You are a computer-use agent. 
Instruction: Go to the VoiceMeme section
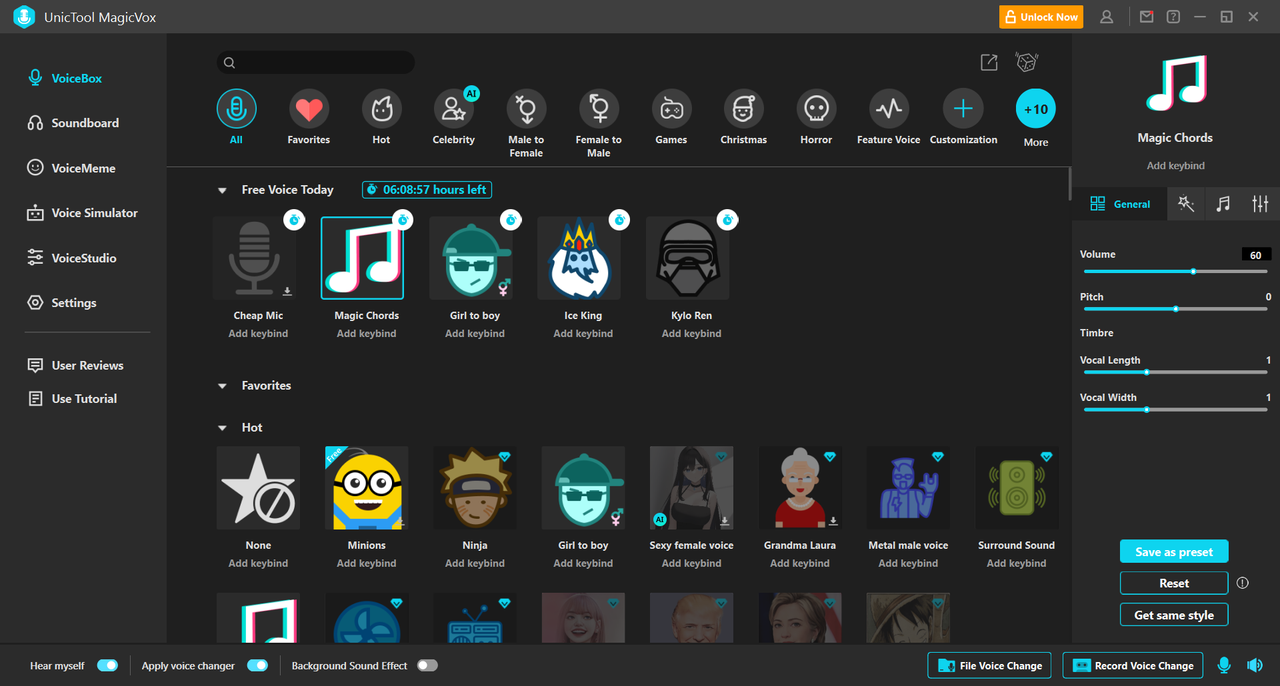point(71,168)
